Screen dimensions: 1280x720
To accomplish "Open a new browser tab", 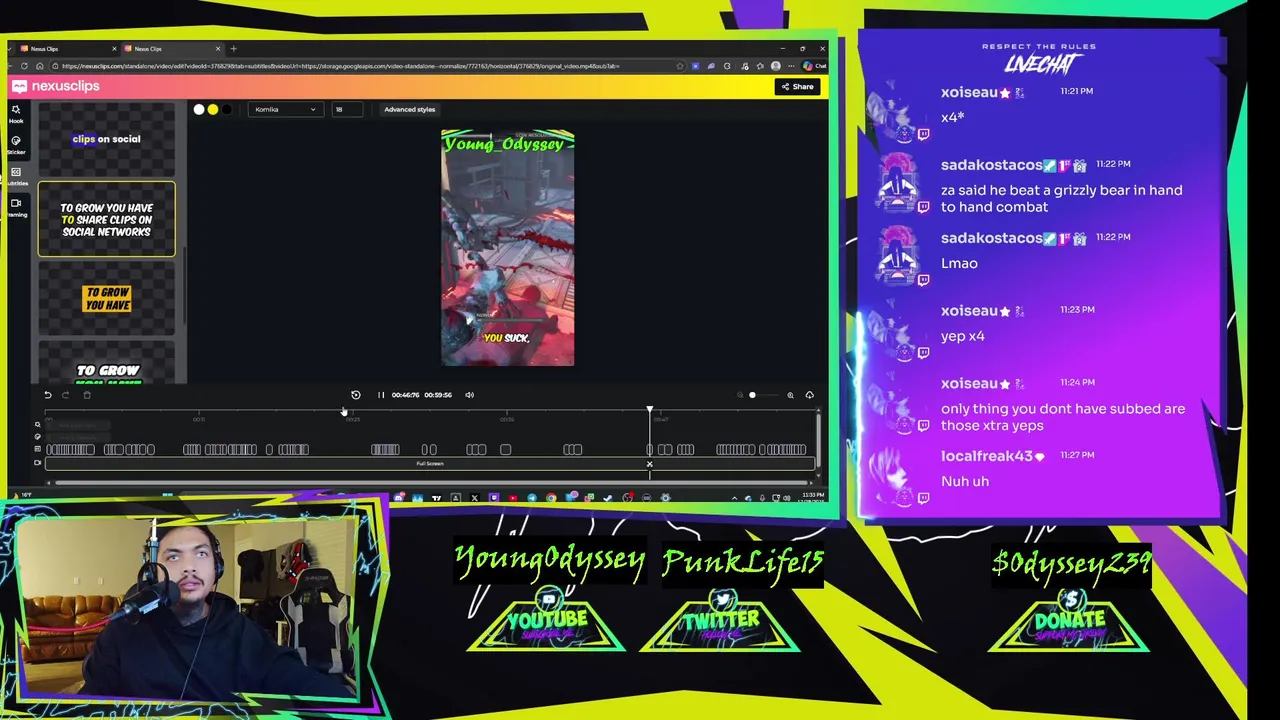I will click(234, 49).
